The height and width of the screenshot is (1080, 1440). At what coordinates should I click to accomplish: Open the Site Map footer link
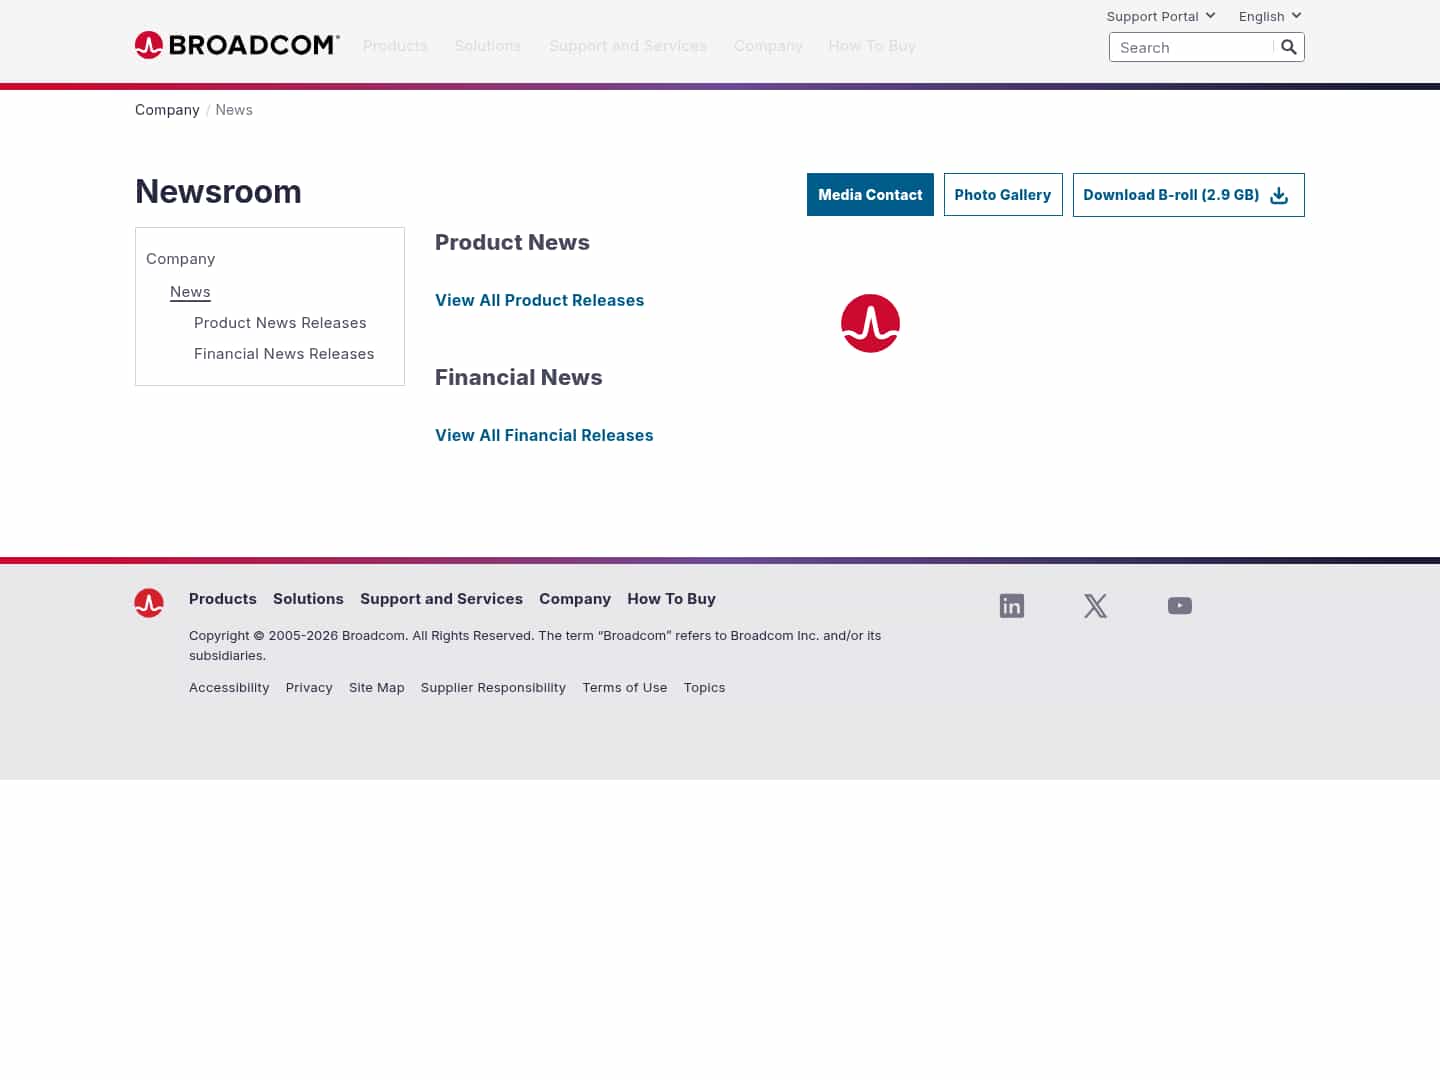(x=377, y=688)
